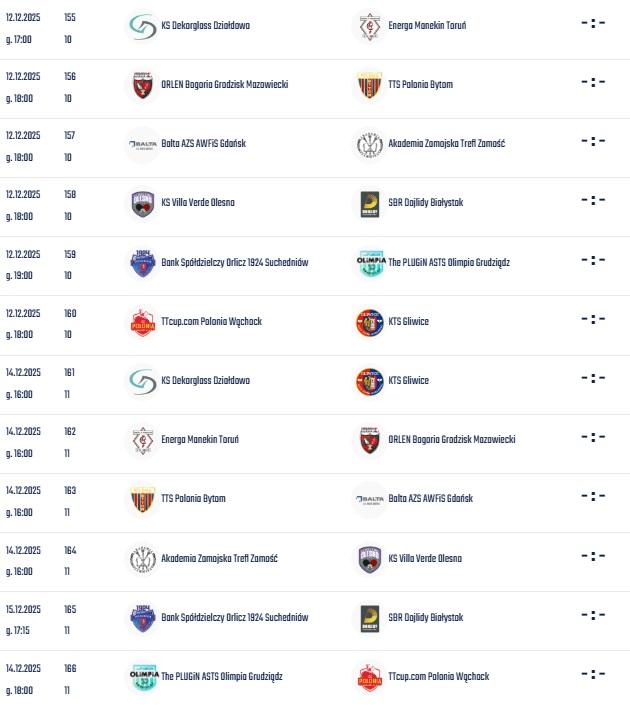630x707 pixels.
Task: Click ORLEN Bogoria logo in match 156
Action: 143,85
